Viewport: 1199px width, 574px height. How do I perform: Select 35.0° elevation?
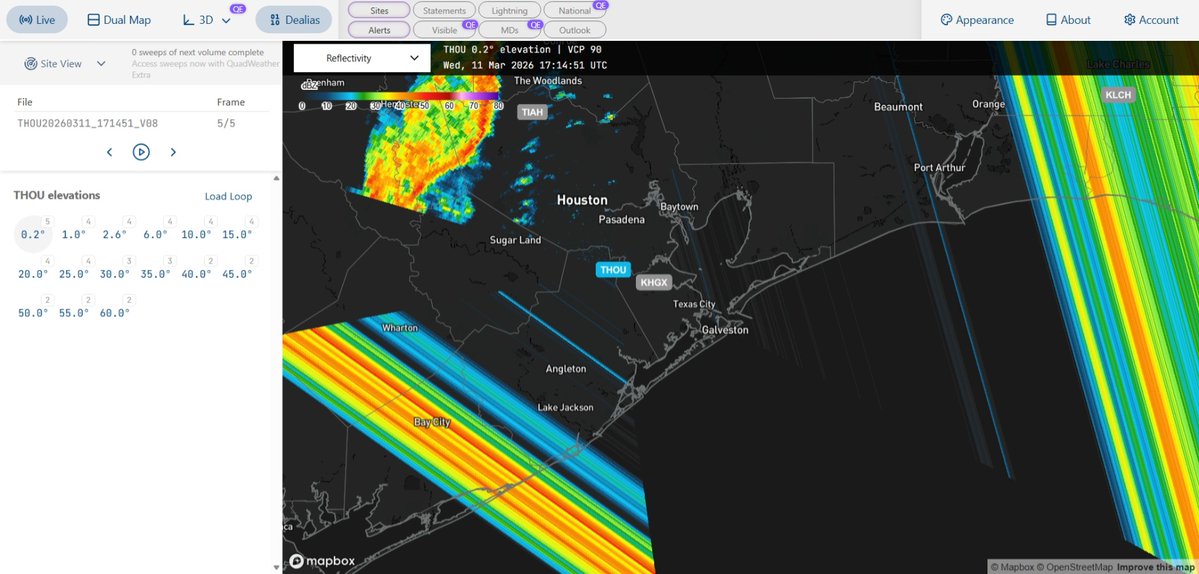[x=155, y=274]
